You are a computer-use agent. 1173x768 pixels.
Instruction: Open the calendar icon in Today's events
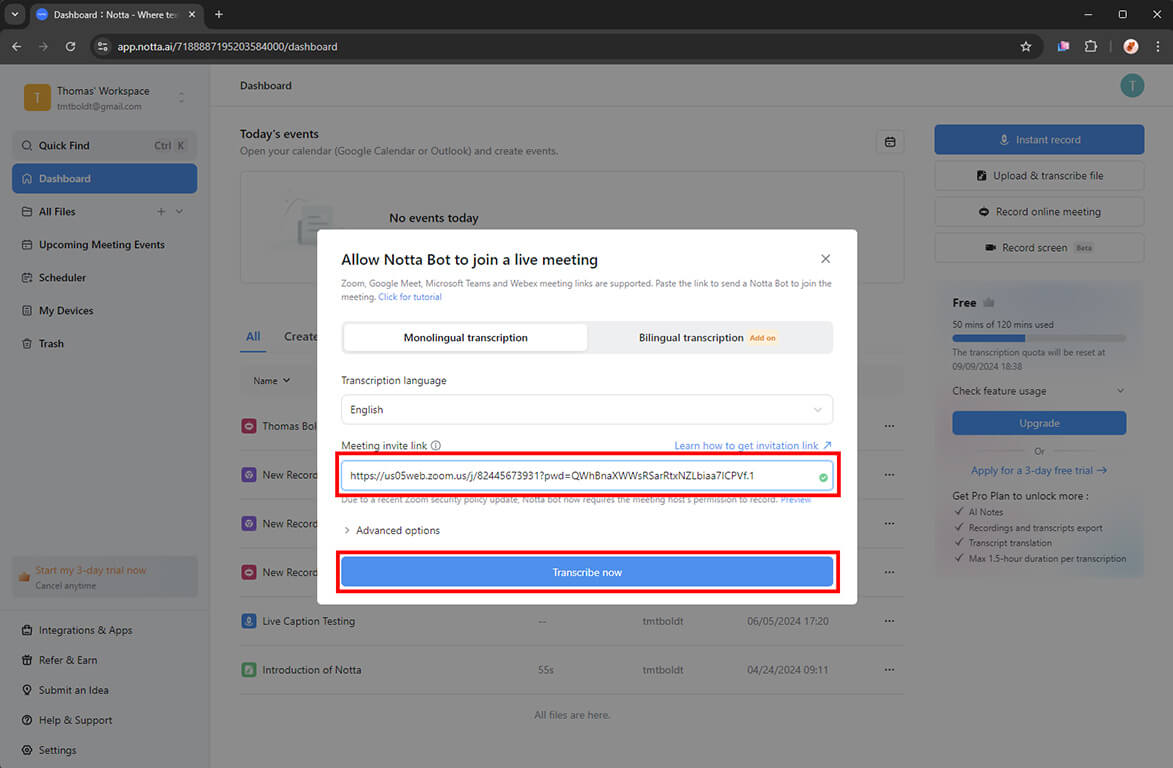pos(890,142)
